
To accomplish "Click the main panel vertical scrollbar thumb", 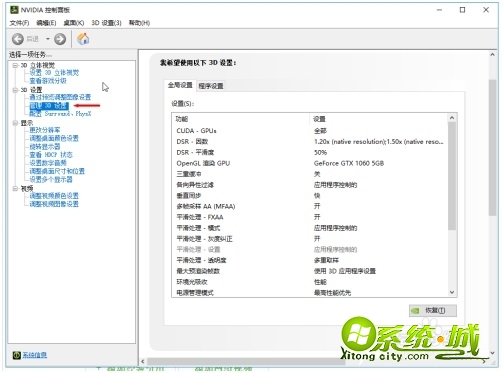I will pos(492,148).
